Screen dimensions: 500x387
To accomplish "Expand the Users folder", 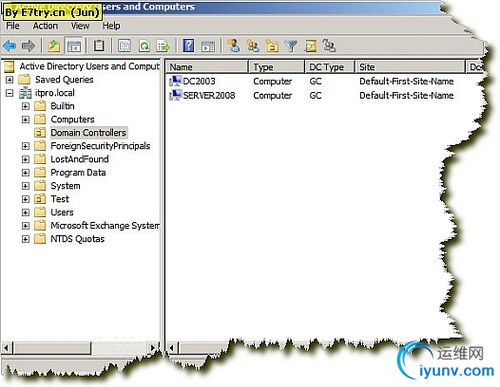I will pos(25,212).
